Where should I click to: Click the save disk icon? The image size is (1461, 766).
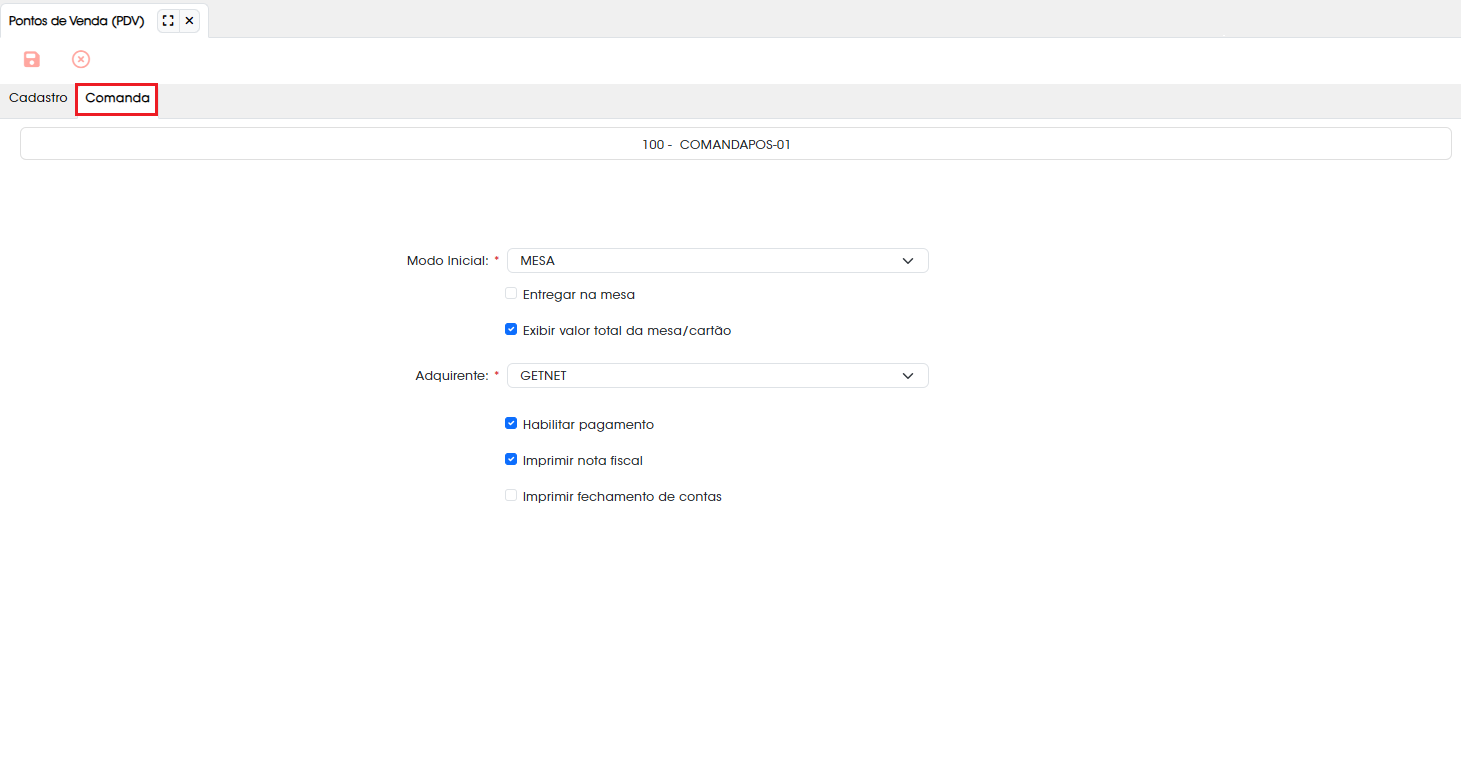[x=32, y=60]
